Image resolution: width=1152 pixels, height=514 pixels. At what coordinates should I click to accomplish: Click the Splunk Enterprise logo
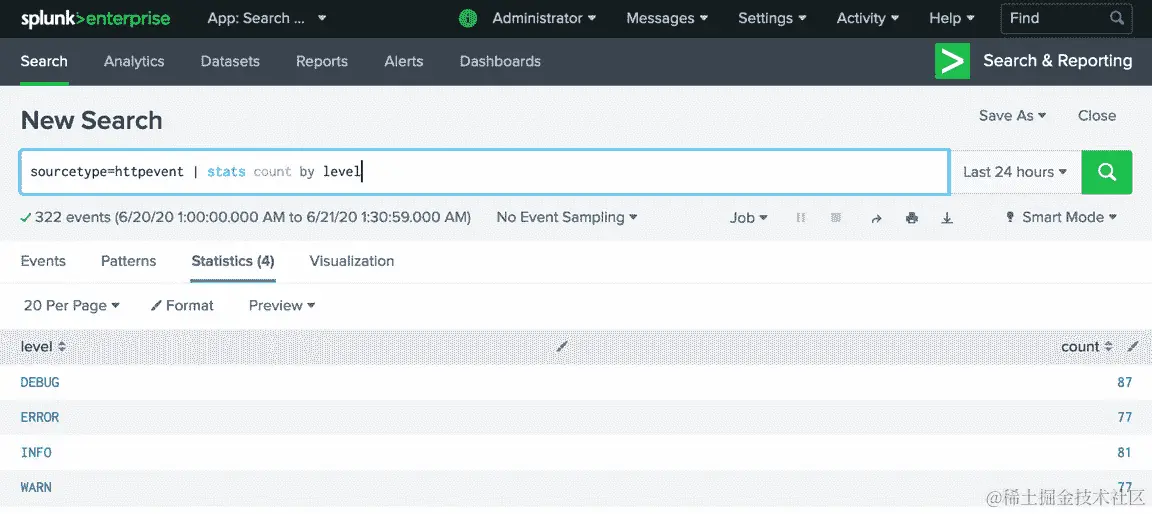95,18
